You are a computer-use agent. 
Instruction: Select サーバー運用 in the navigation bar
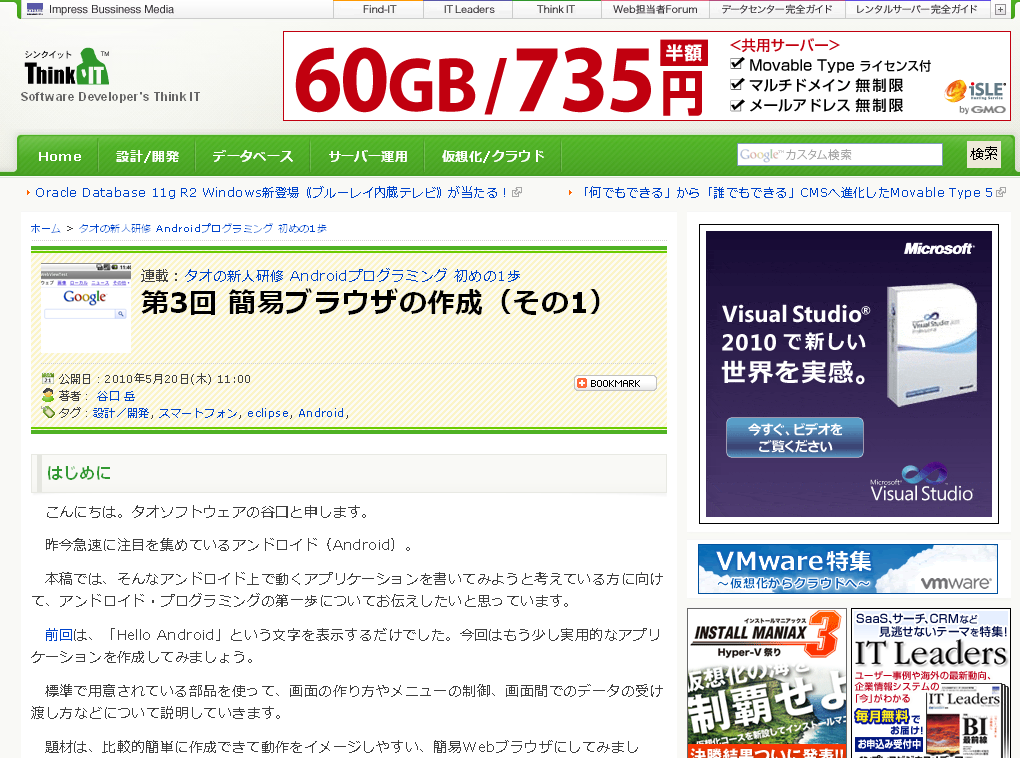[x=368, y=156]
